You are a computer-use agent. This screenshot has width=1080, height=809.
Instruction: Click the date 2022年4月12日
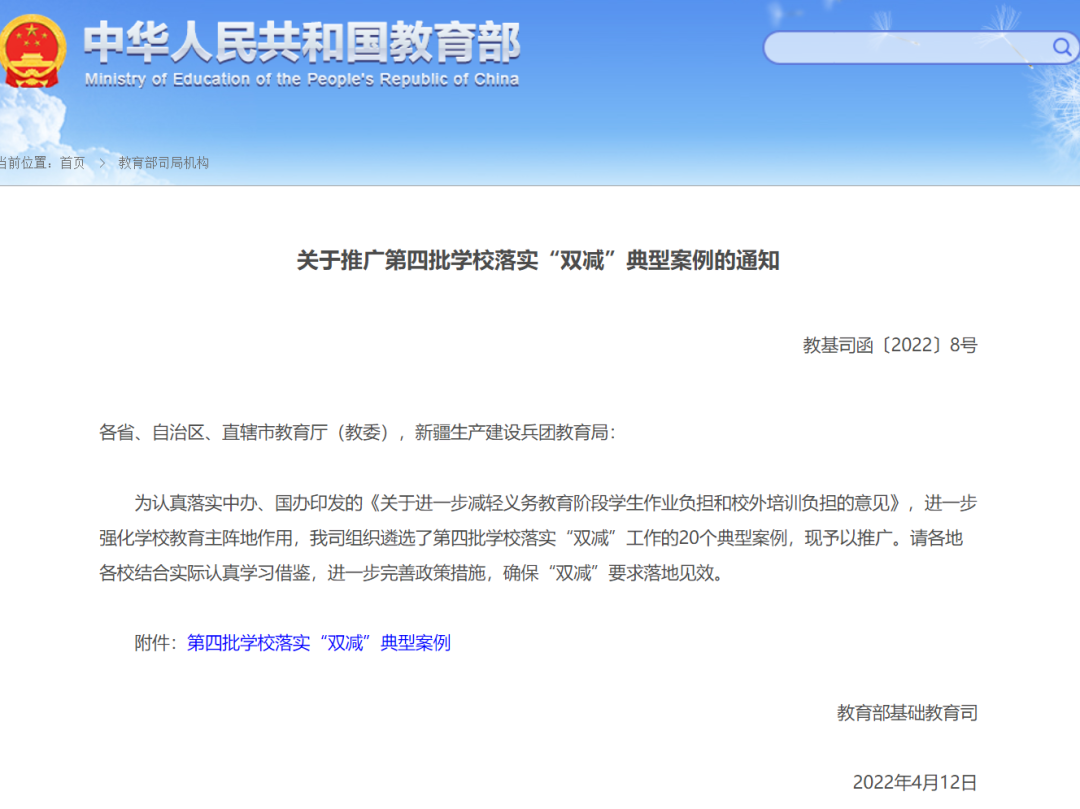[x=915, y=783]
